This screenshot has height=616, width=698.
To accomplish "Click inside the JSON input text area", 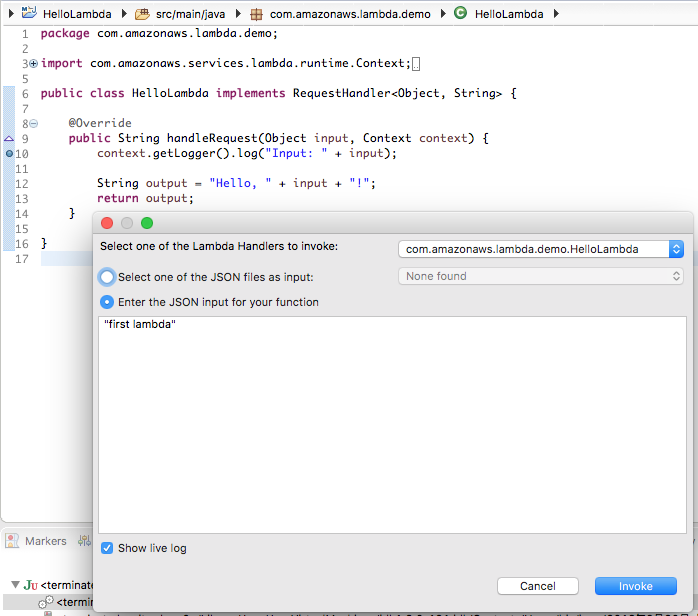I will (x=392, y=425).
